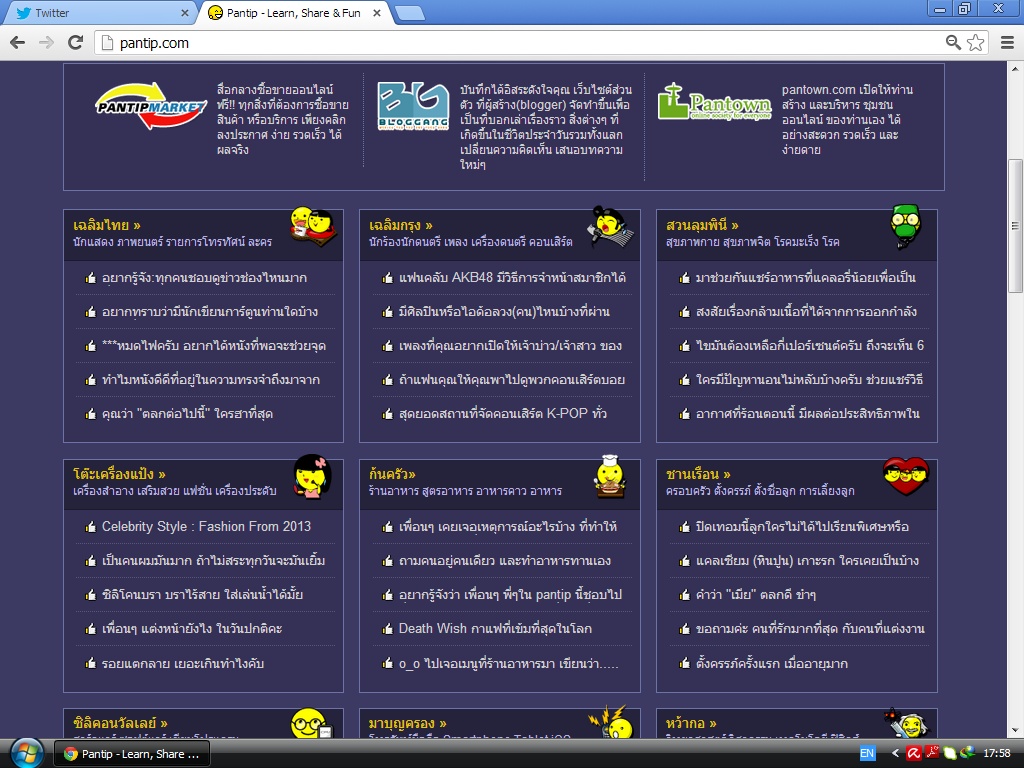Open the เฉลิมไทย » forum heading

point(107,225)
